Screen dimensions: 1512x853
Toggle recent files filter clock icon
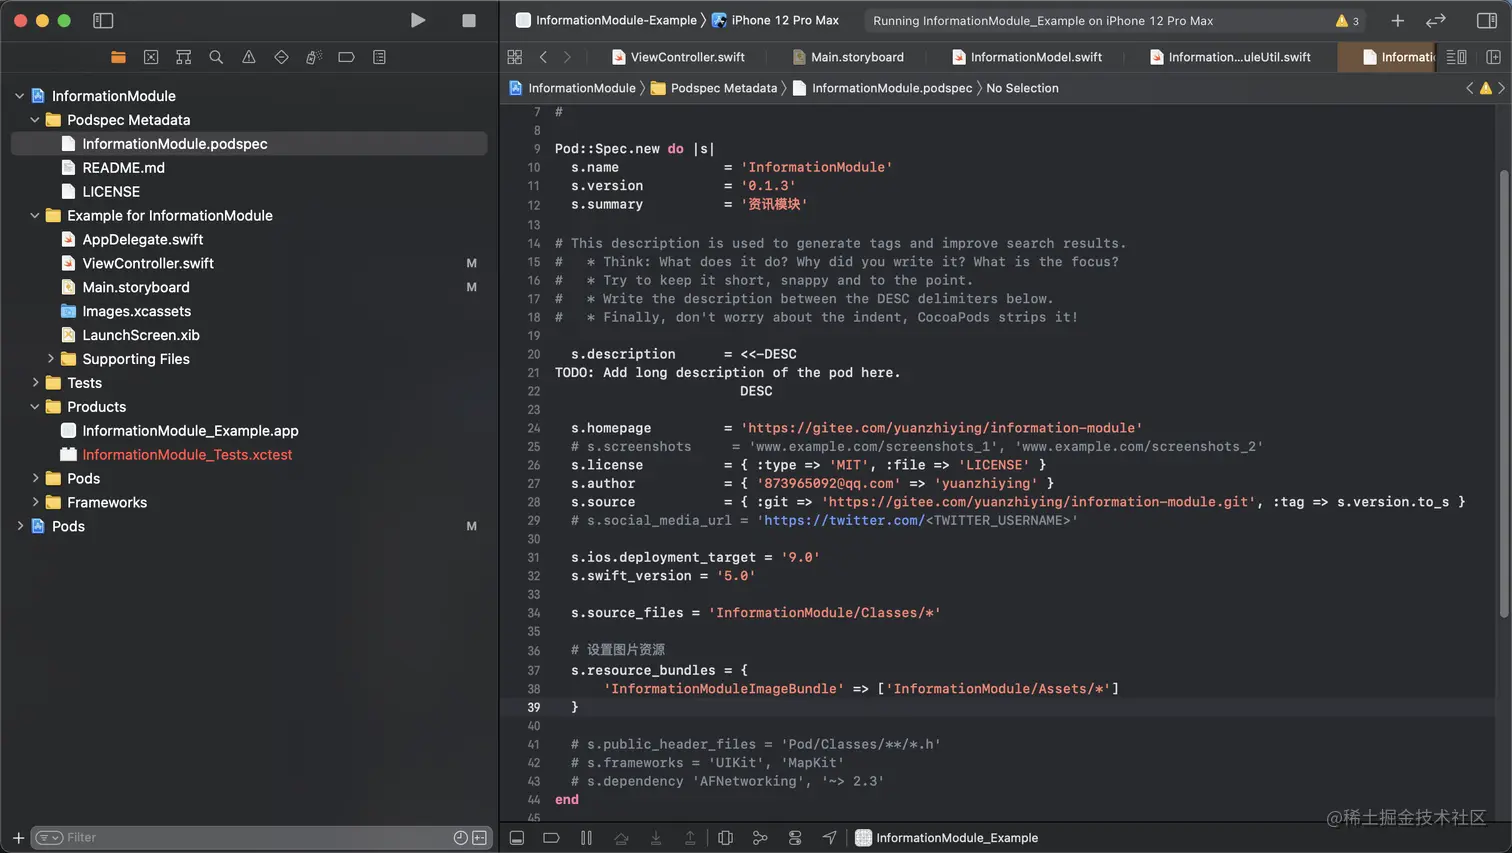coord(460,838)
